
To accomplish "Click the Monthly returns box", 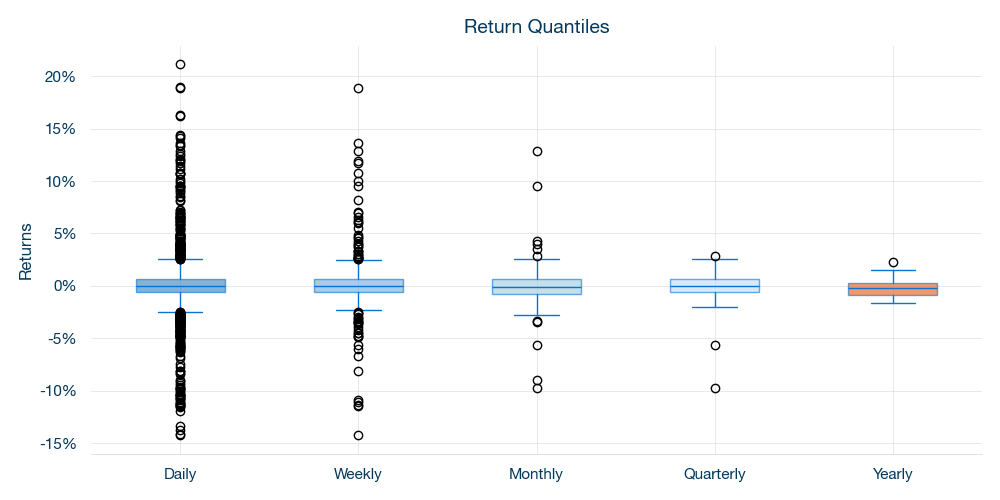I will coord(537,287).
